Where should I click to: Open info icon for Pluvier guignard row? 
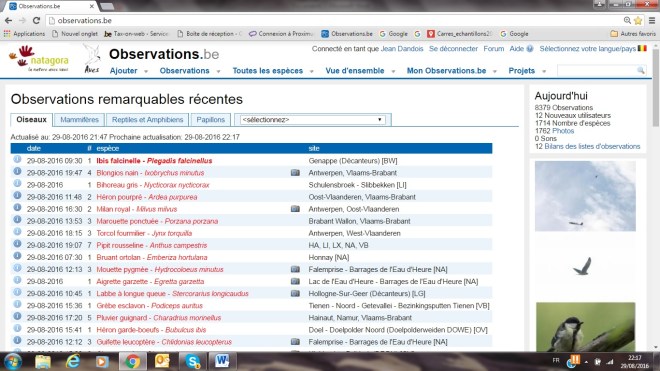click(x=17, y=316)
